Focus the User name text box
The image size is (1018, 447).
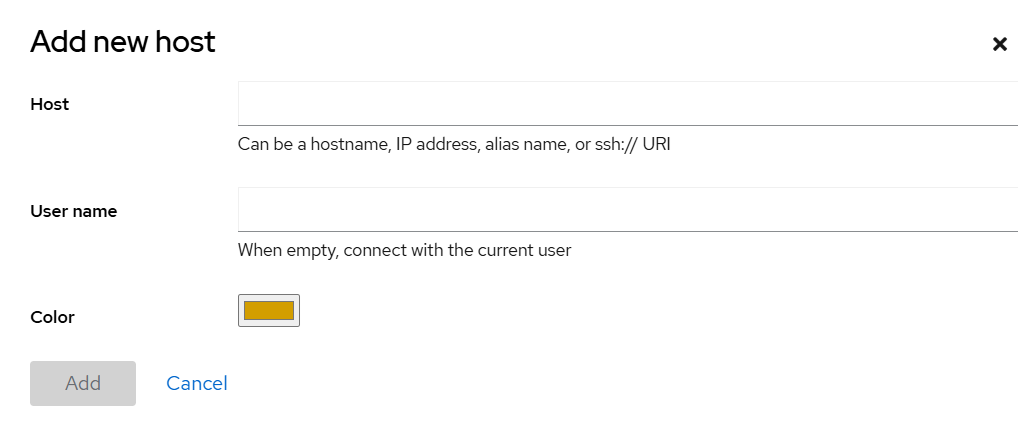(627, 210)
